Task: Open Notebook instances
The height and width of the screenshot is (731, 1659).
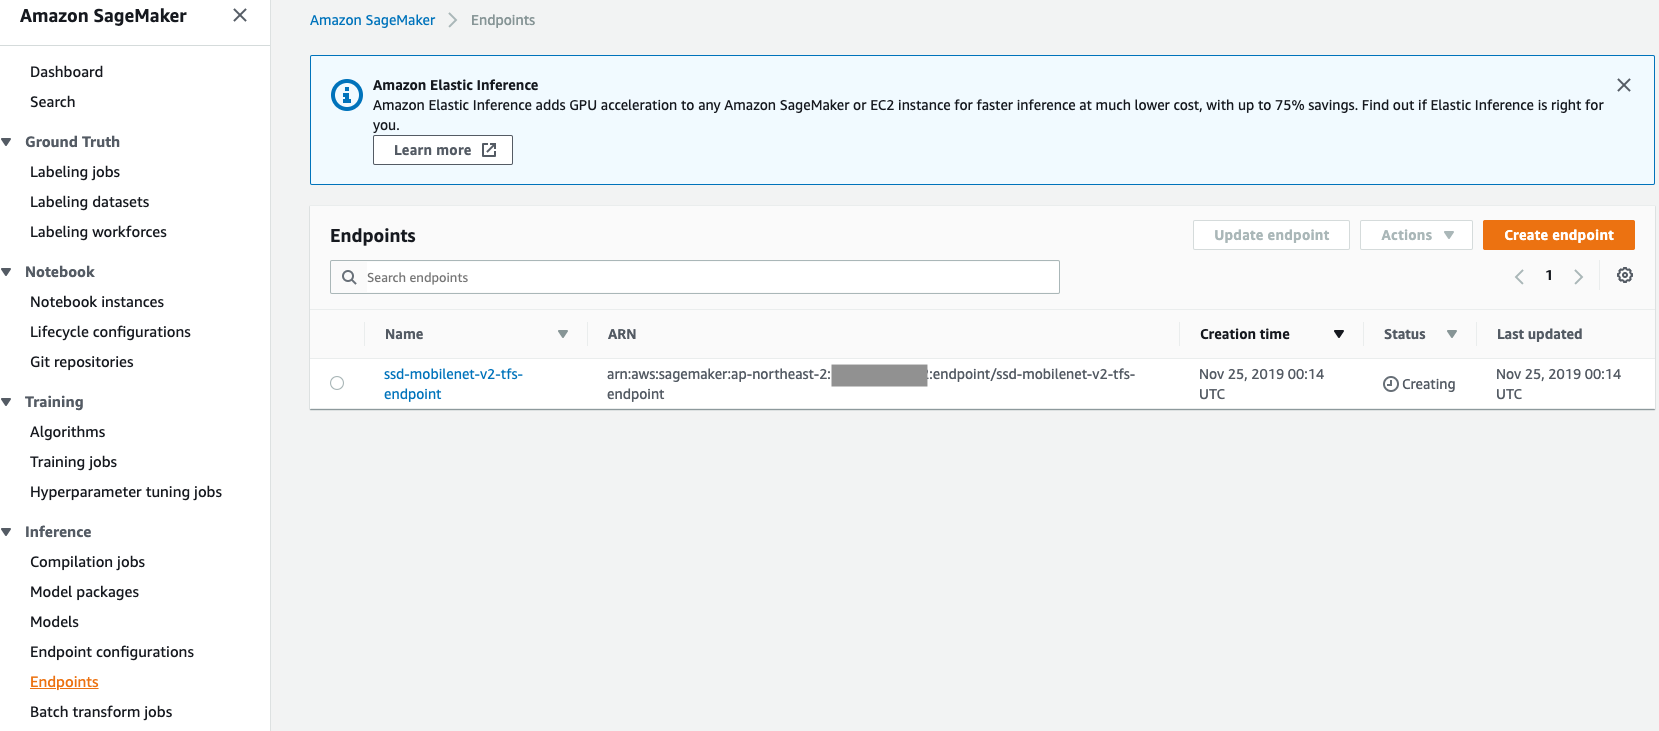Action: [97, 302]
